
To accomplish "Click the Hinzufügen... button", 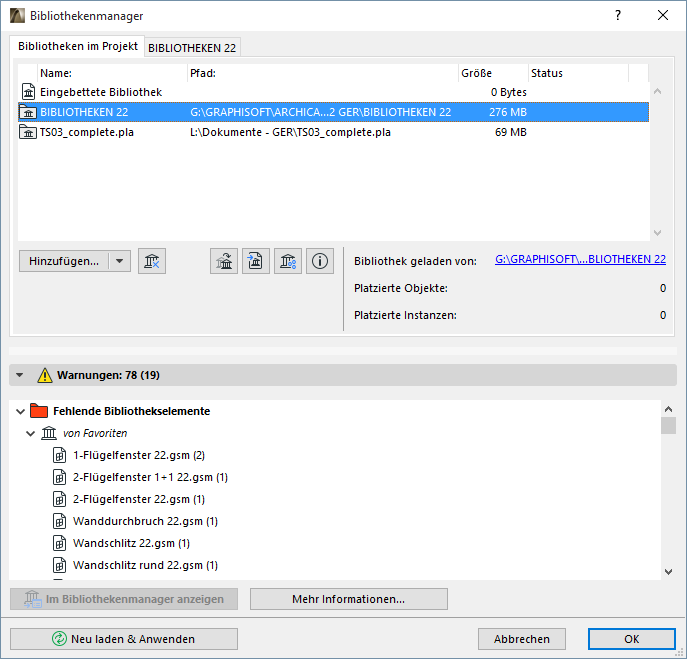I will pyautogui.click(x=64, y=261).
